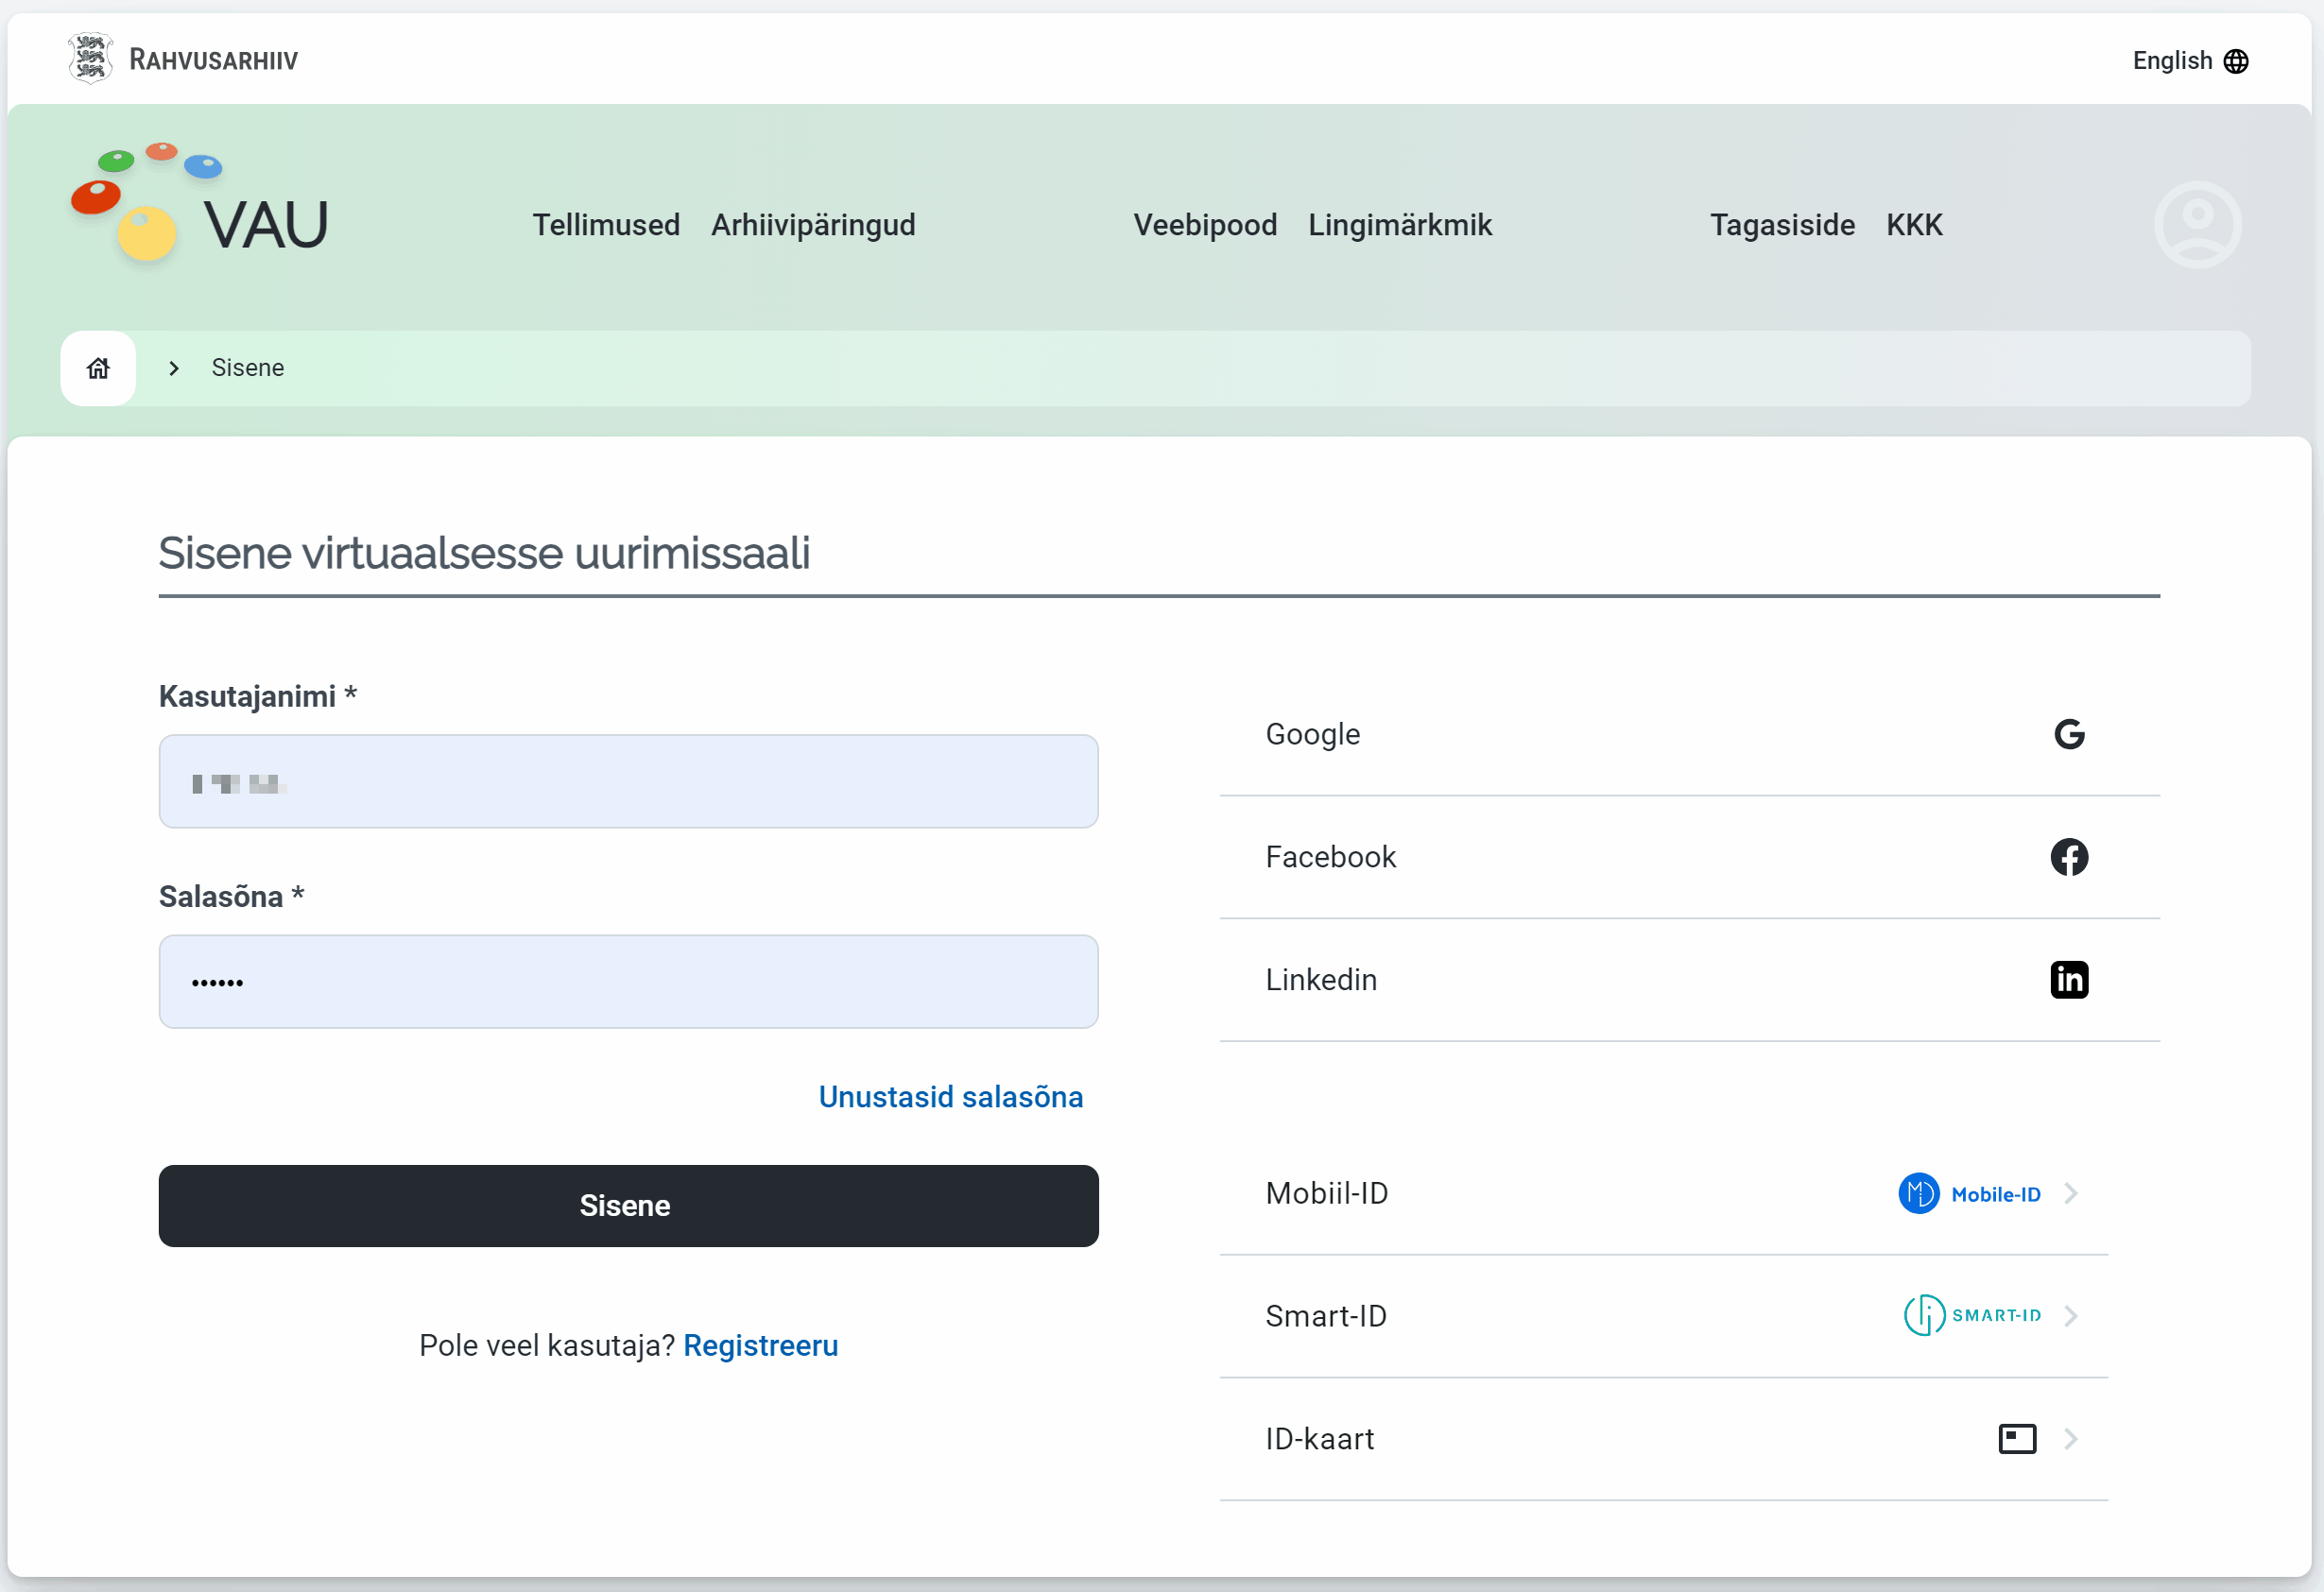Click the Rahvusarhiiv coat of arms logo

pyautogui.click(x=89, y=58)
